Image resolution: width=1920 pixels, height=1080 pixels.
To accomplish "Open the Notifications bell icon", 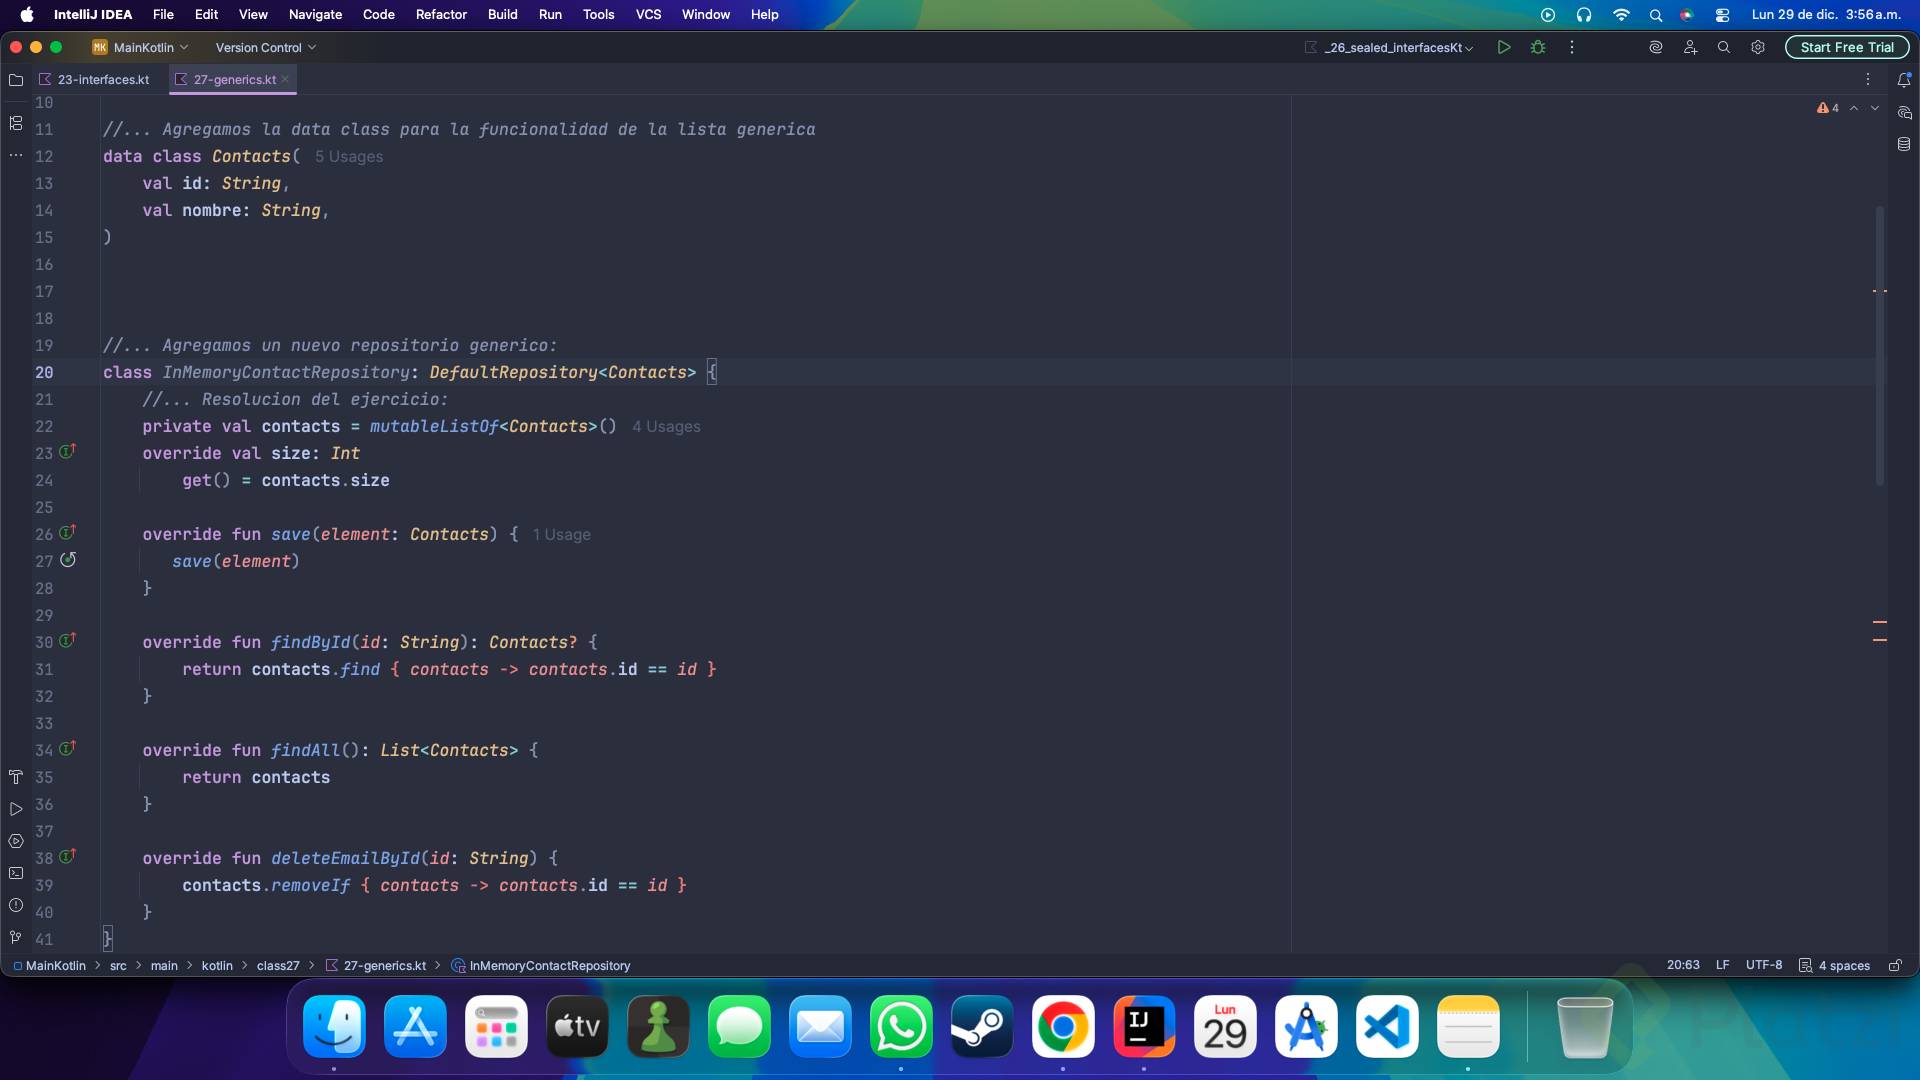I will (x=1904, y=80).
